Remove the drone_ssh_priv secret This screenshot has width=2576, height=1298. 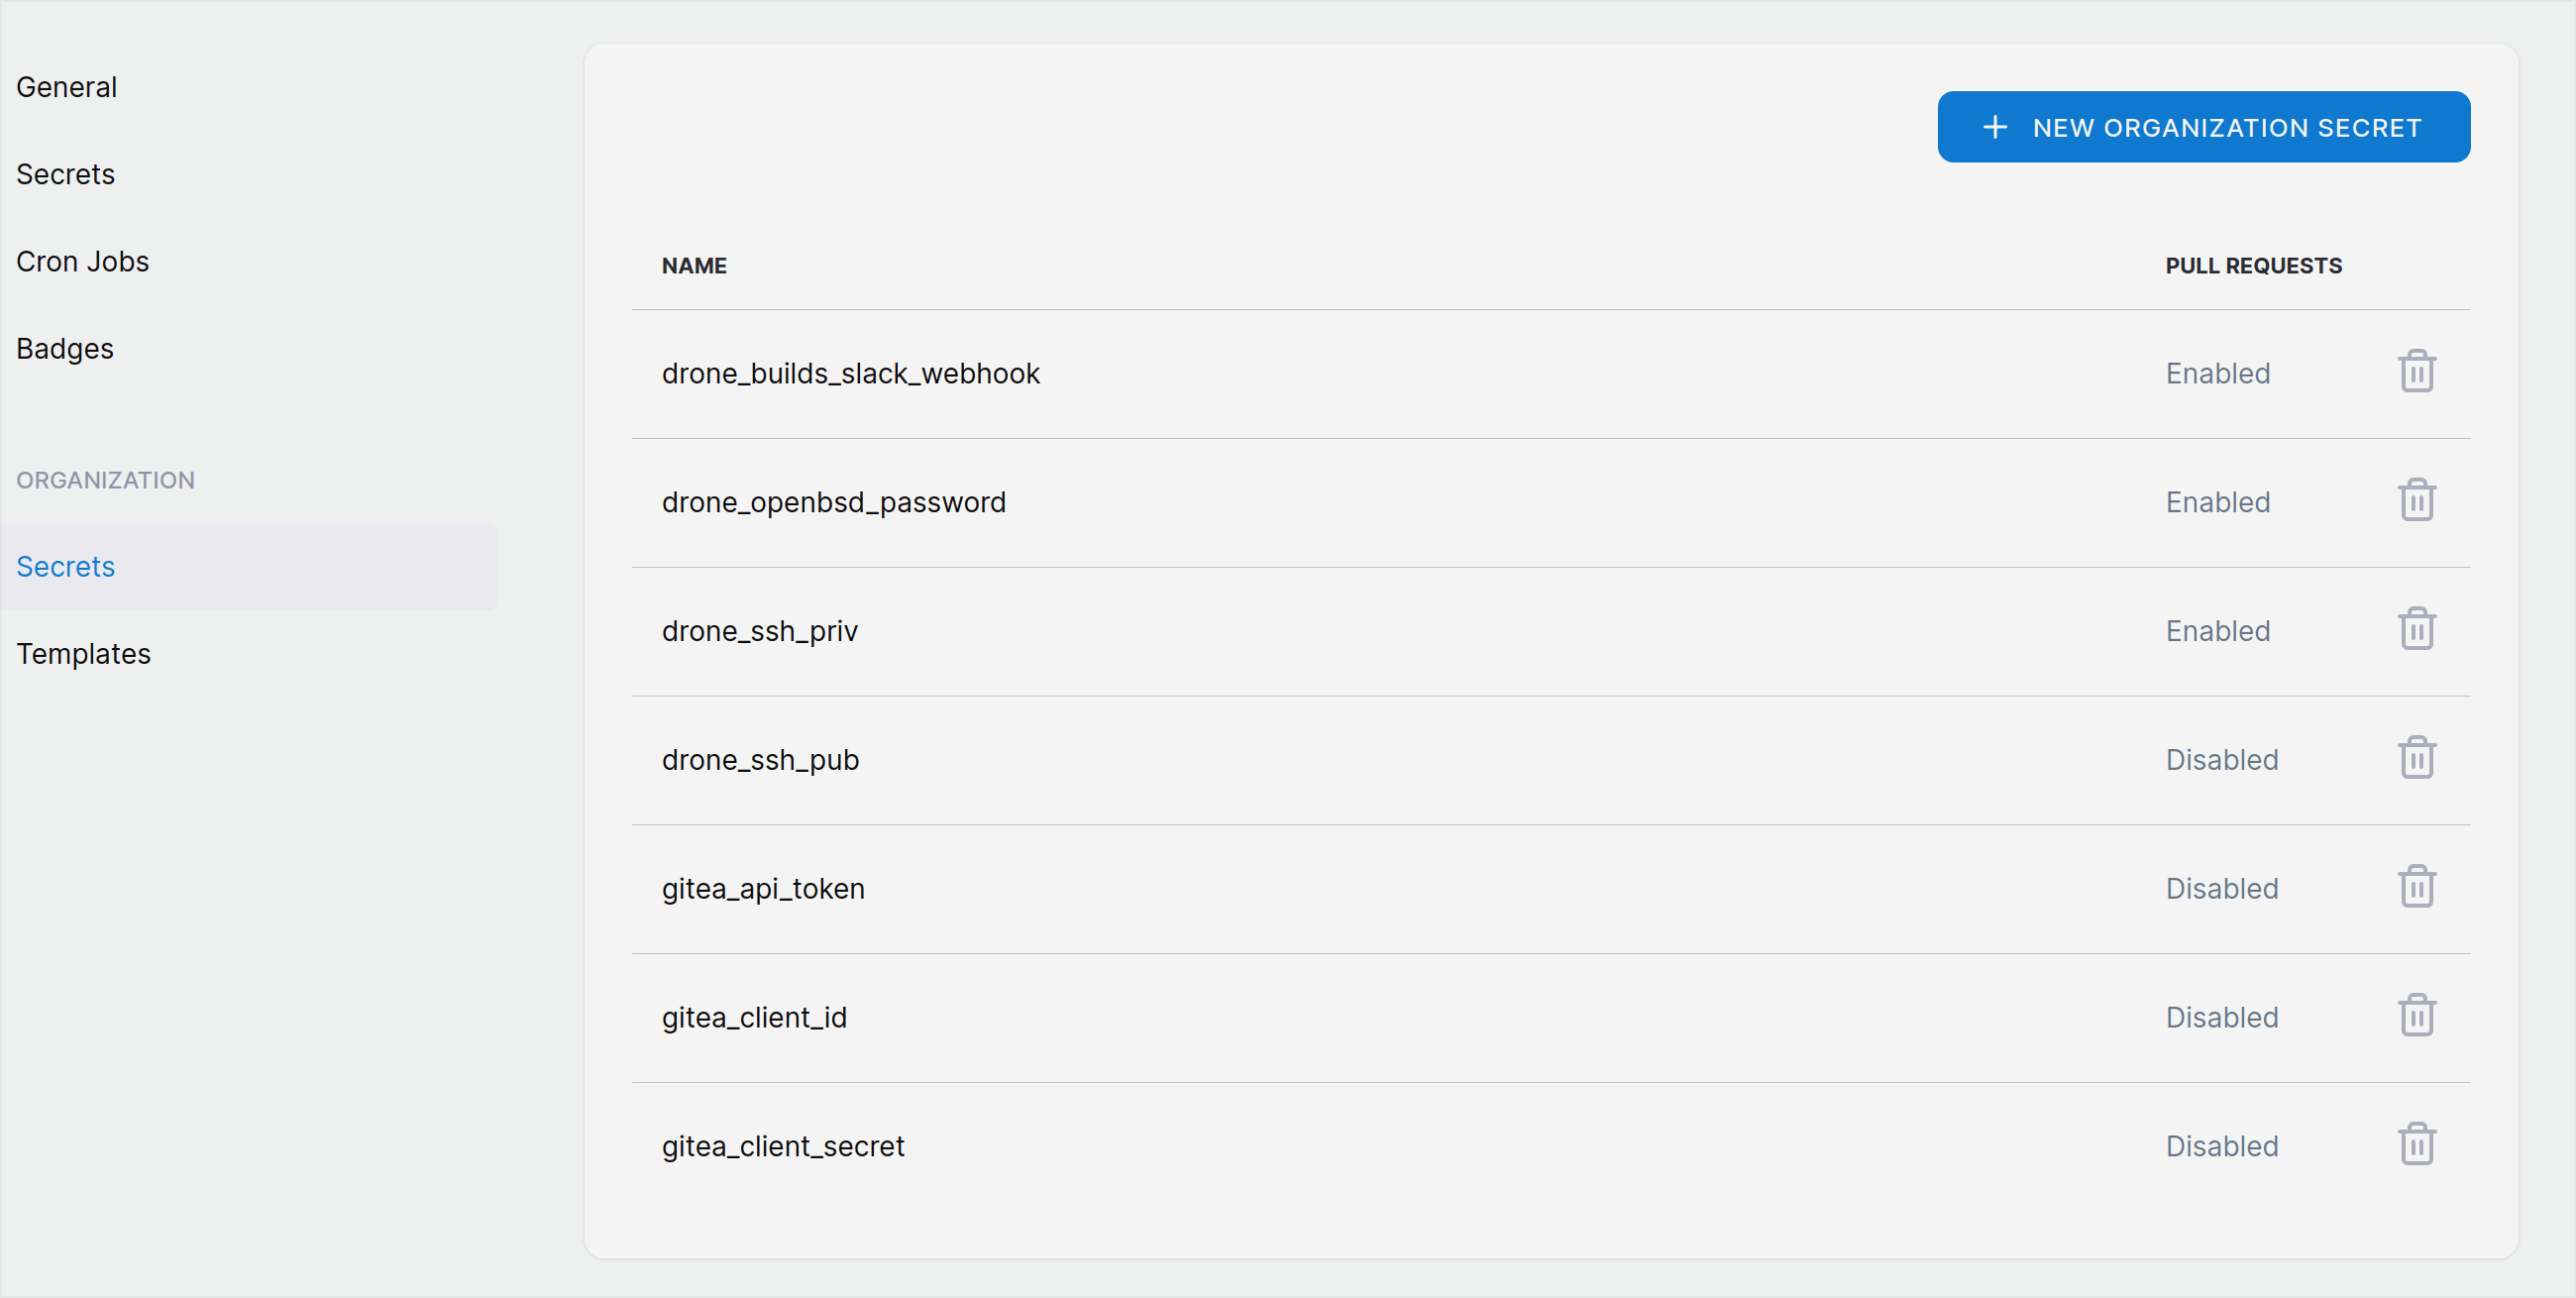pos(2416,630)
